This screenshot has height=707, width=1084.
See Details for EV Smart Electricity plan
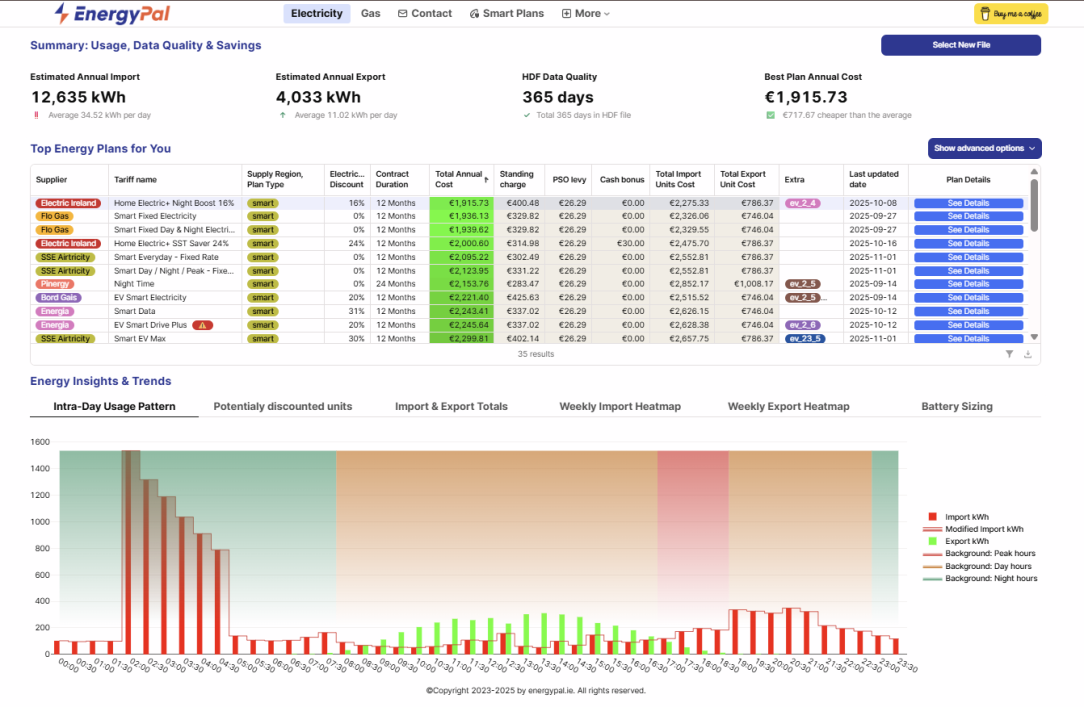click(968, 298)
